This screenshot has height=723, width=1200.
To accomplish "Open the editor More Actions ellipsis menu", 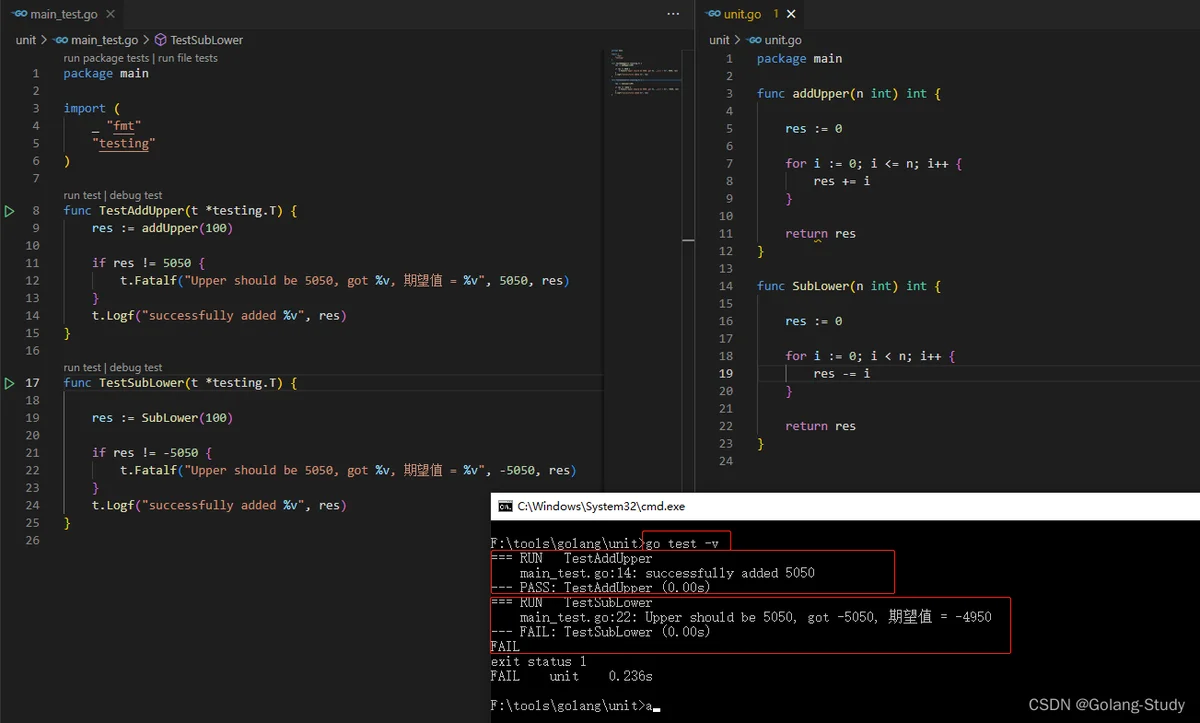I will (673, 14).
